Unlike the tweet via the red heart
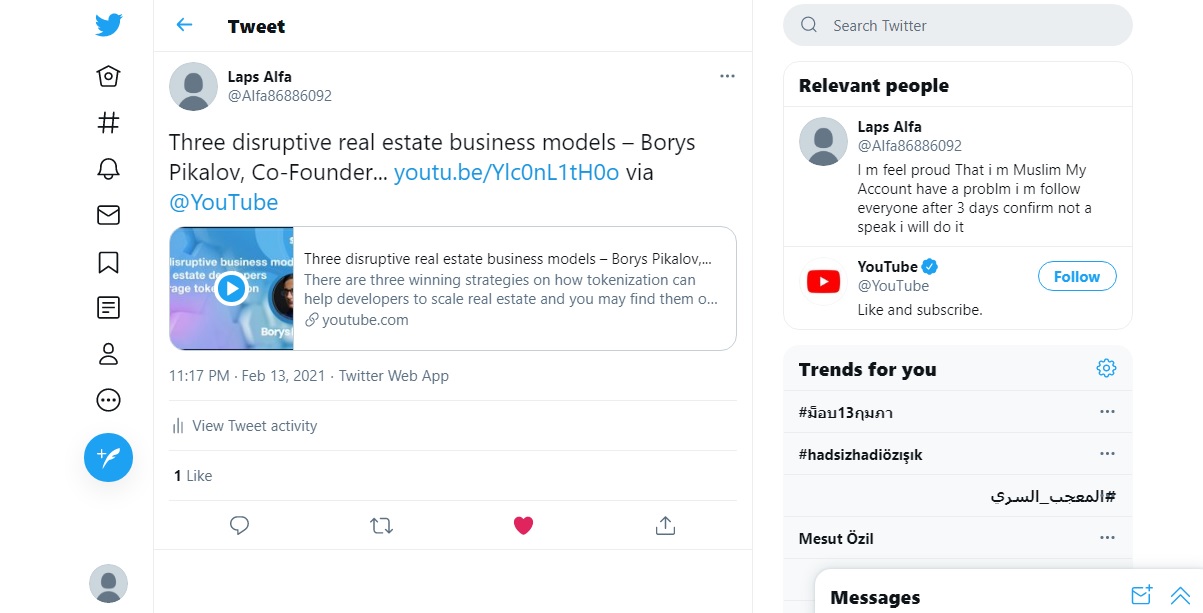 (x=523, y=525)
